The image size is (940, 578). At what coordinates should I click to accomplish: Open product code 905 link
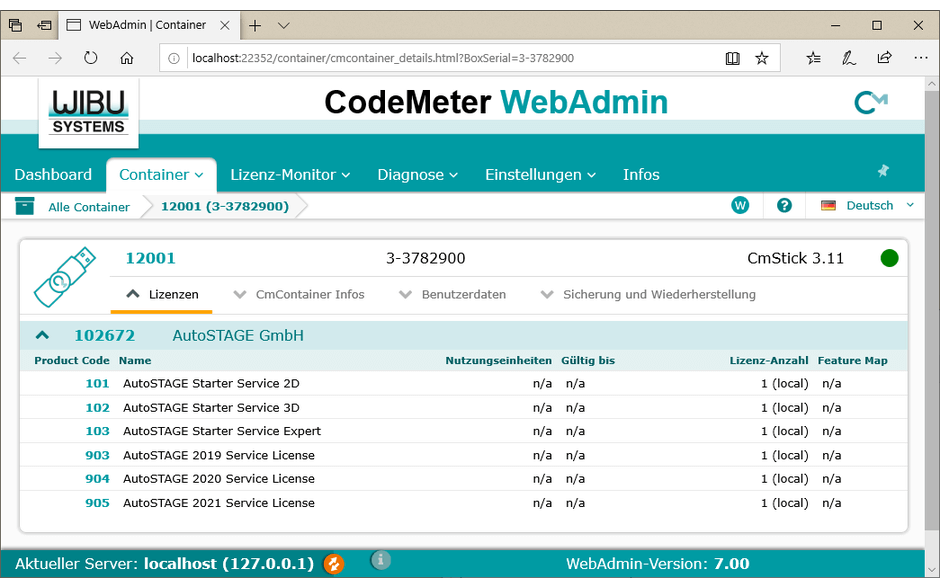[97, 503]
